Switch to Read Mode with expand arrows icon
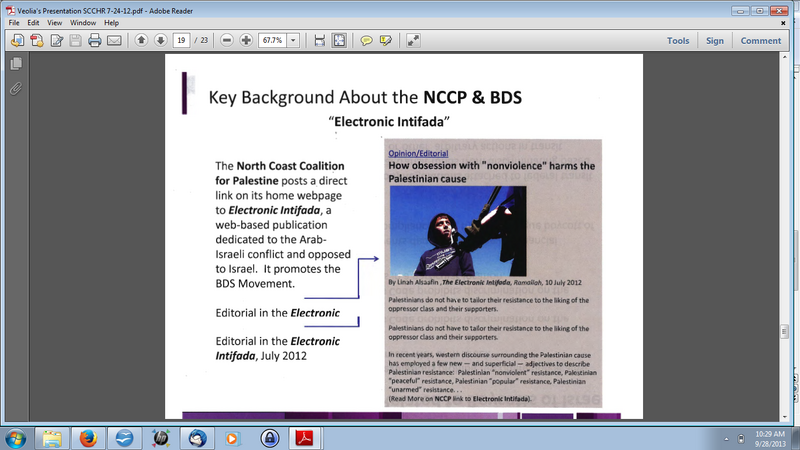The image size is (800, 450). coord(413,40)
